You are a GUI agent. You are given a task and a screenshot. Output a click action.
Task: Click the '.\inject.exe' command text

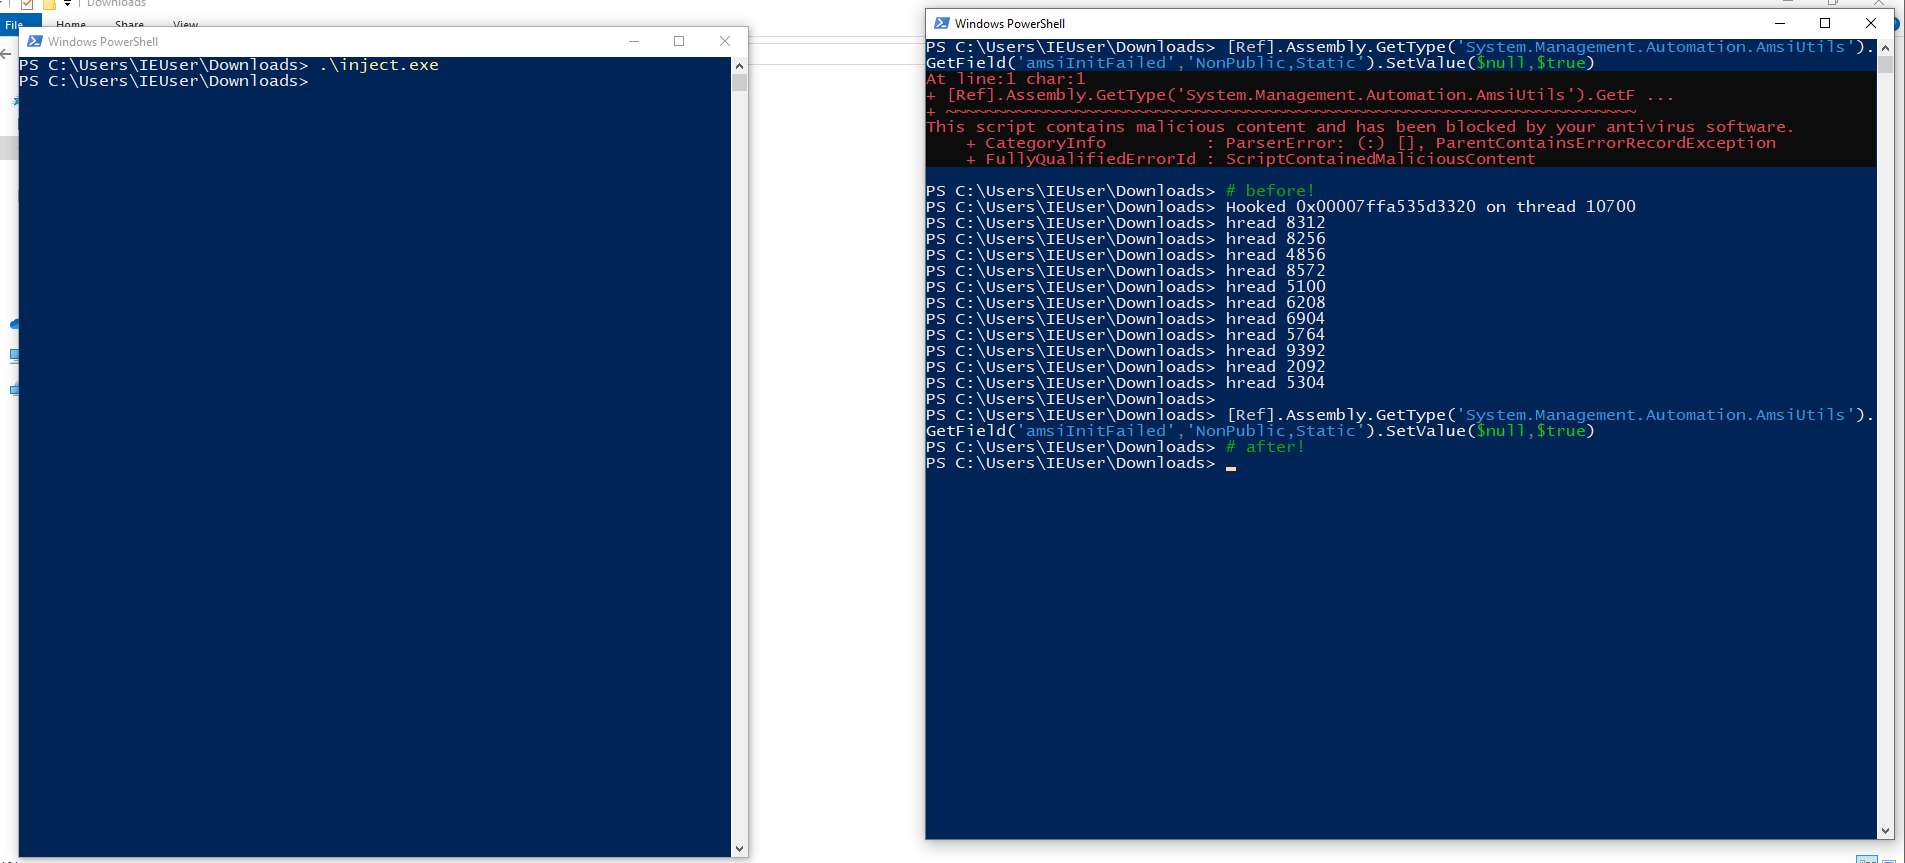(x=379, y=65)
